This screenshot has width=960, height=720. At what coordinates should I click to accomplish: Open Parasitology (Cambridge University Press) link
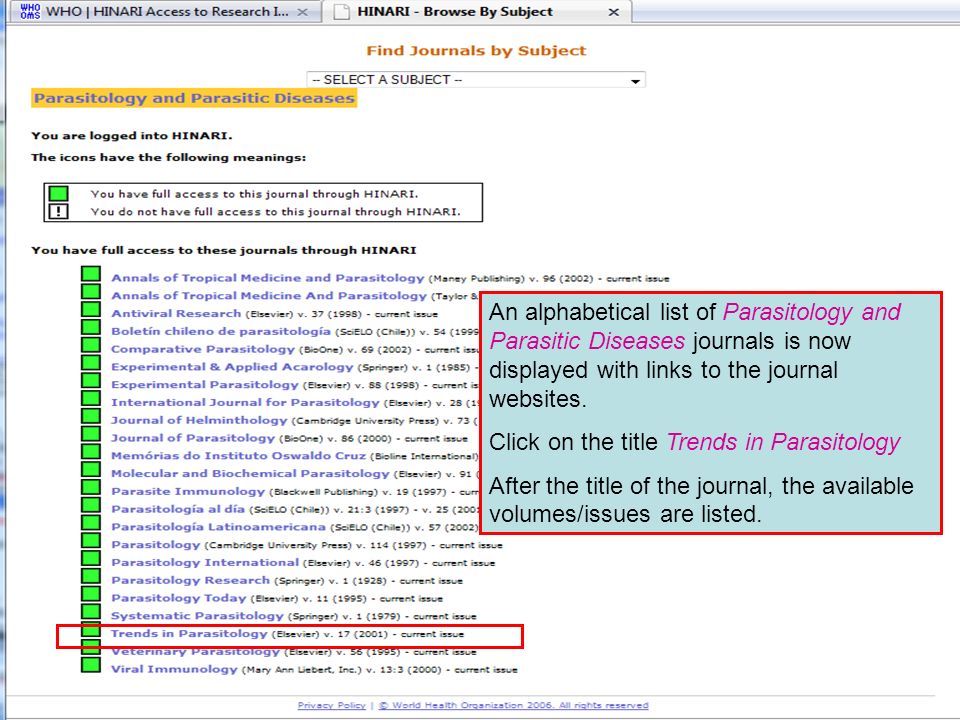pyautogui.click(x=156, y=544)
